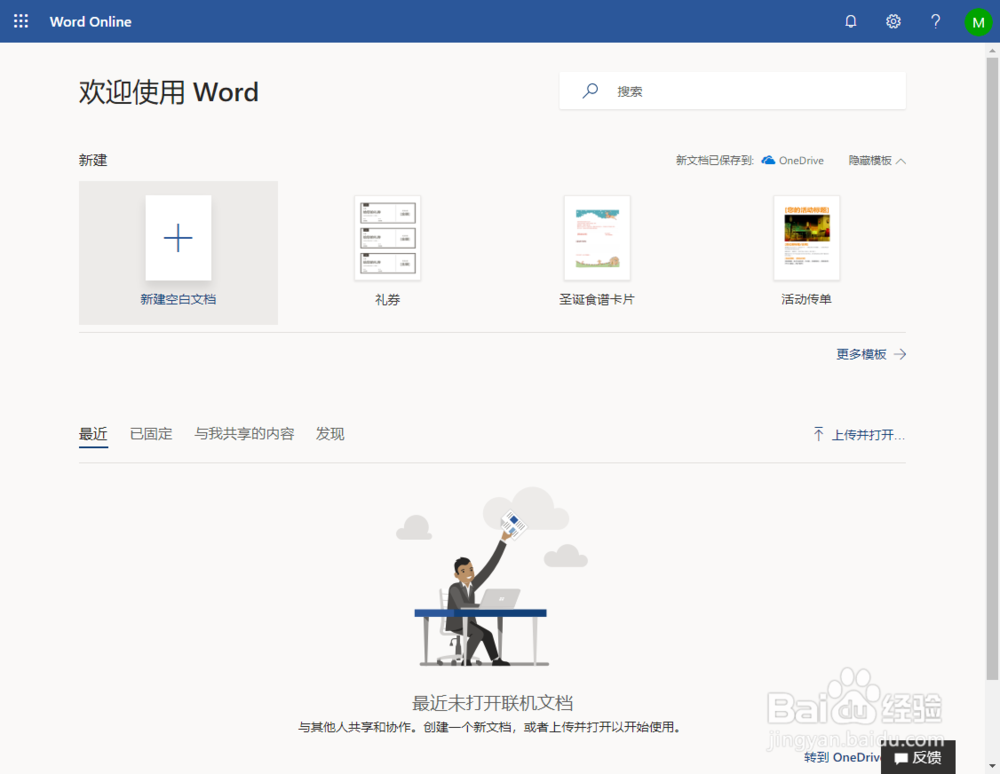Open the help question mark icon
Image resolution: width=1000 pixels, height=774 pixels.
tap(936, 21)
